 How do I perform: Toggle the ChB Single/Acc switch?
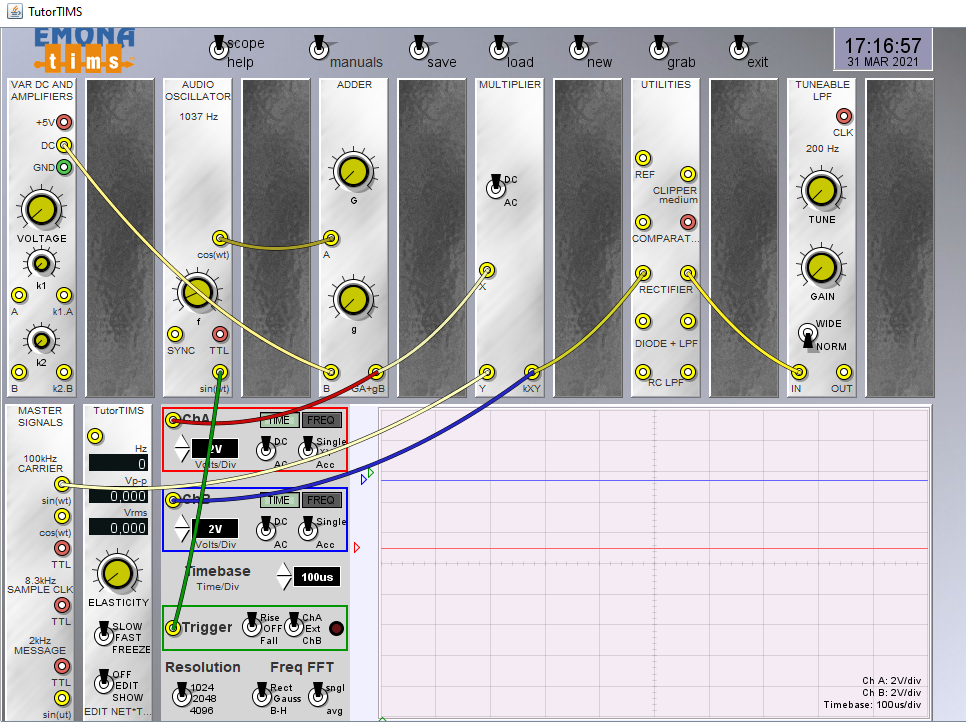click(x=308, y=528)
